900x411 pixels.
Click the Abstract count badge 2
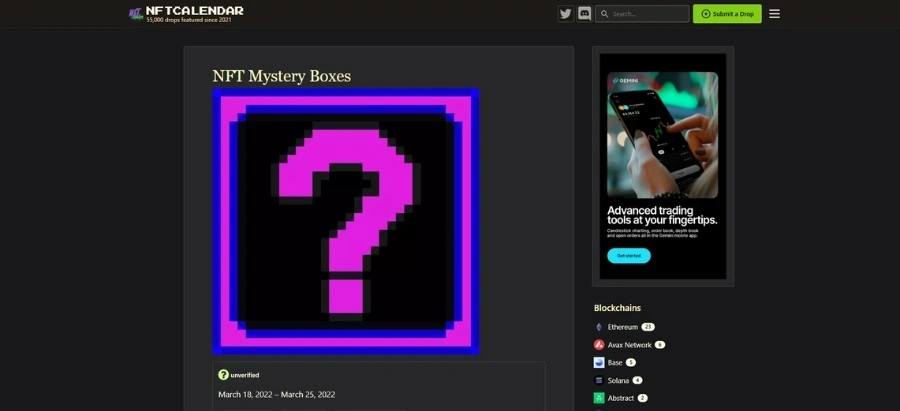click(x=642, y=398)
